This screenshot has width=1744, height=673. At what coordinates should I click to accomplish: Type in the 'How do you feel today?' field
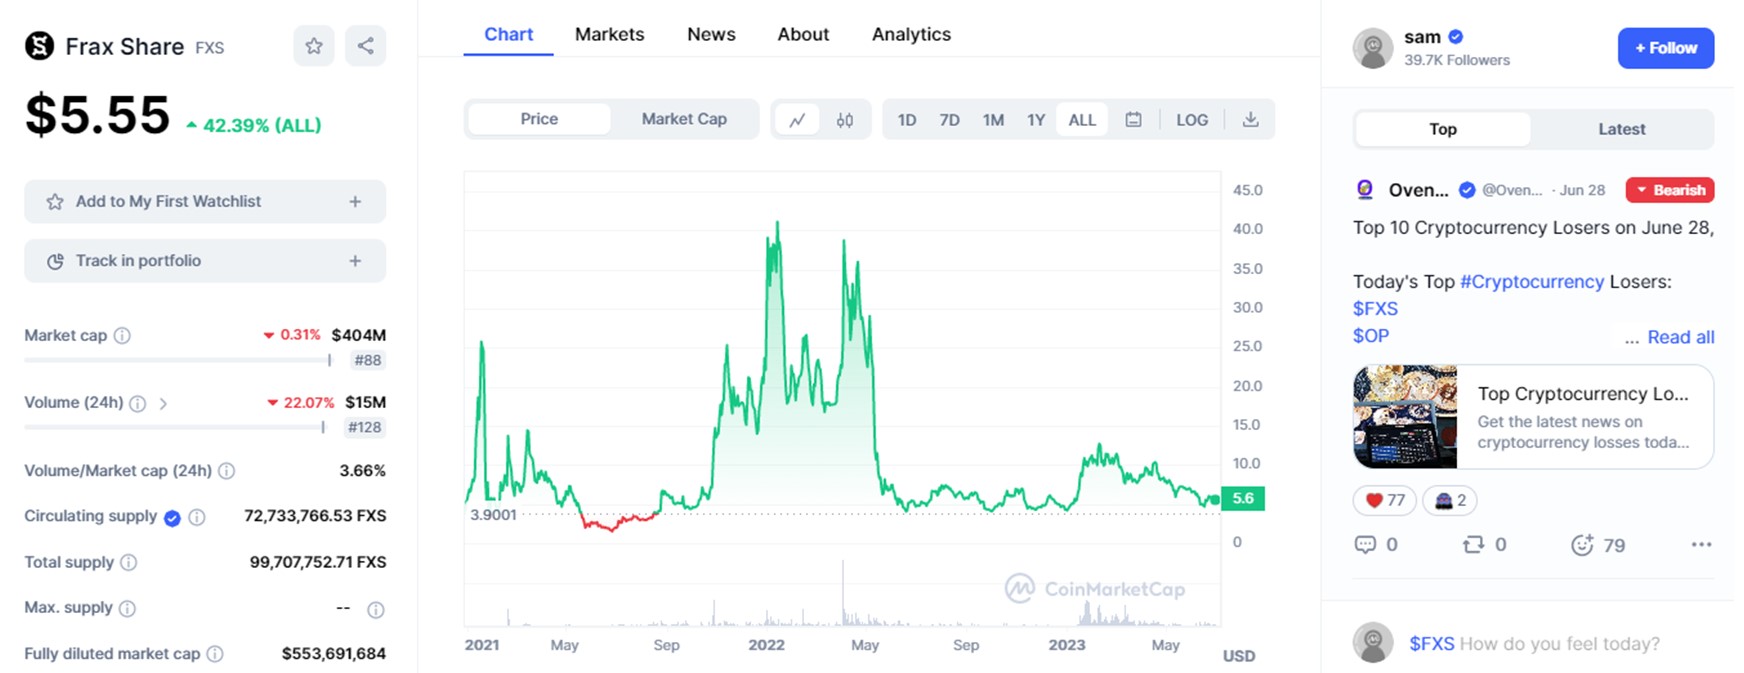coord(1558,644)
